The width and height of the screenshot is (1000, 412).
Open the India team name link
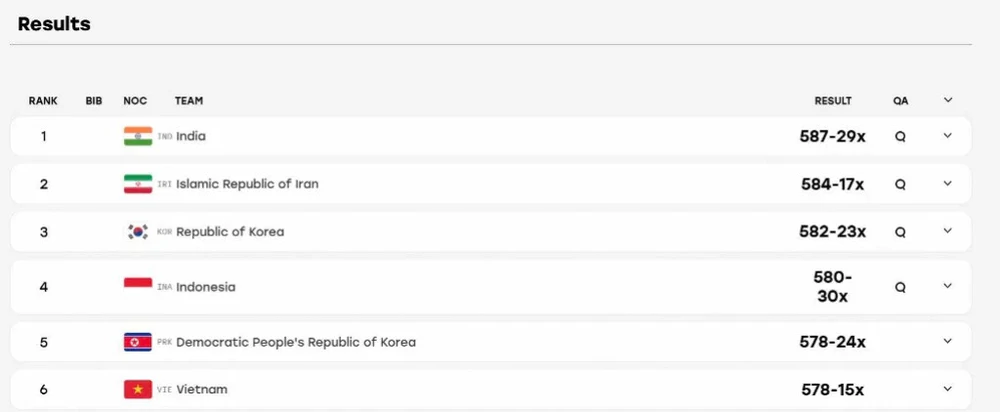click(x=191, y=136)
